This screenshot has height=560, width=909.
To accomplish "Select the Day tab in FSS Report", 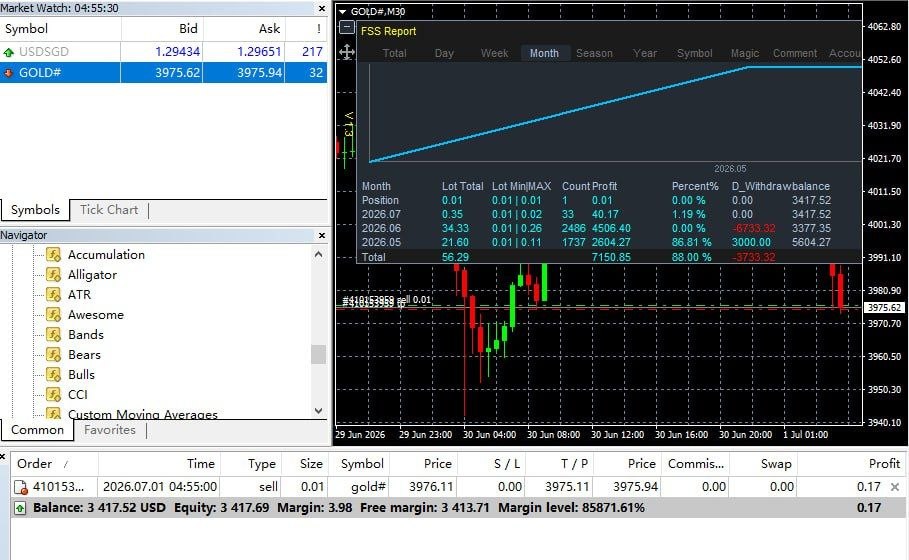I will click(x=444, y=53).
